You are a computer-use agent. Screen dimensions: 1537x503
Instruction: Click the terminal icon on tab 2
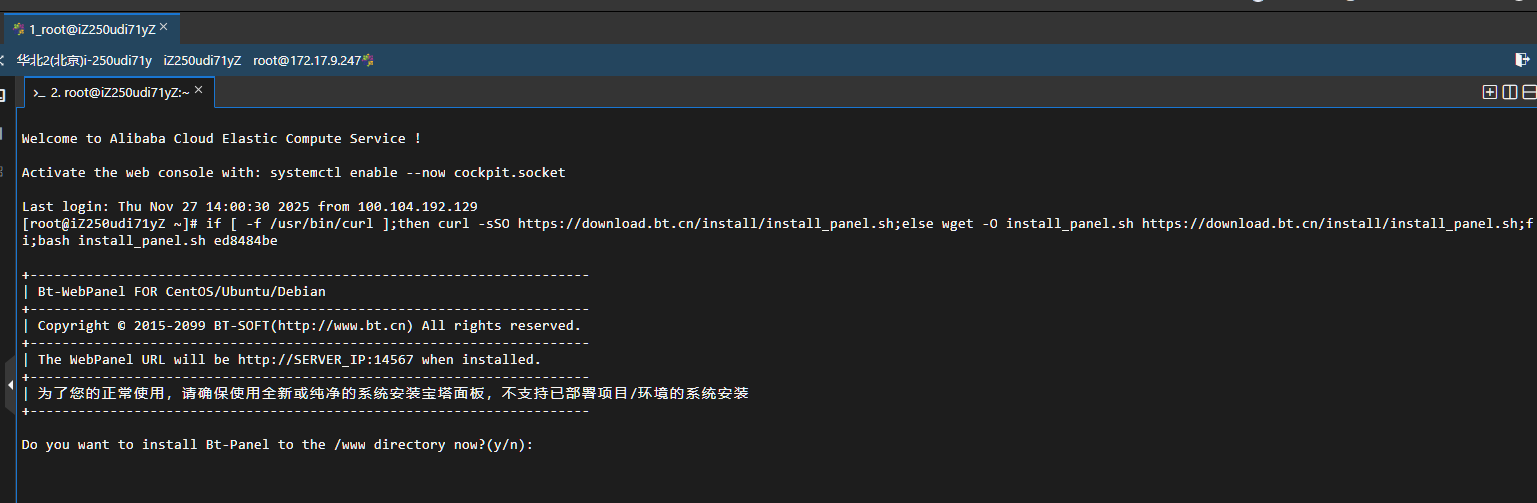39,93
